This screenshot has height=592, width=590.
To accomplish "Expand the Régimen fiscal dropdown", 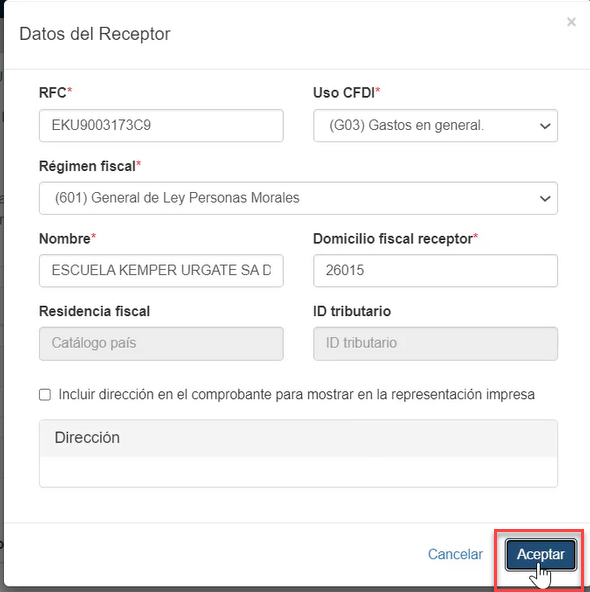I will point(298,198).
